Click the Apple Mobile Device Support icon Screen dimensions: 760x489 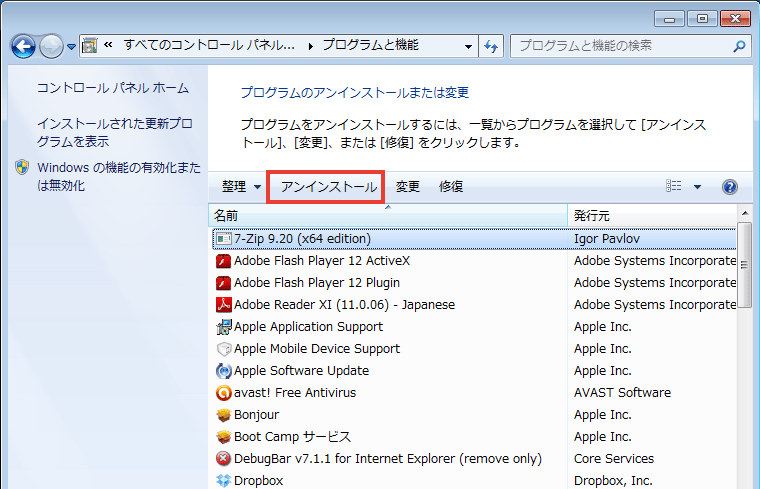[223, 349]
